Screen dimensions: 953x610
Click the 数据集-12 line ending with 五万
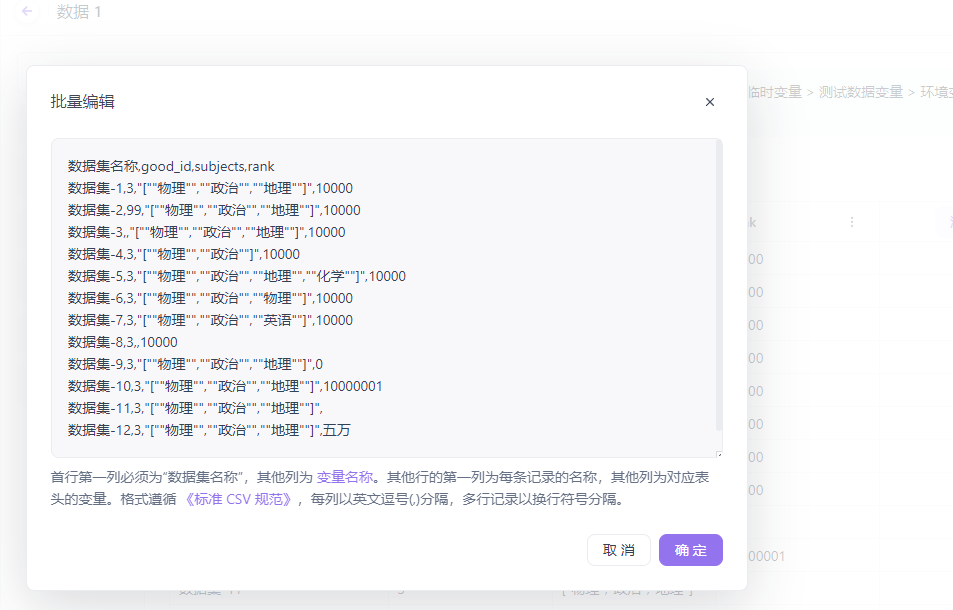point(209,430)
